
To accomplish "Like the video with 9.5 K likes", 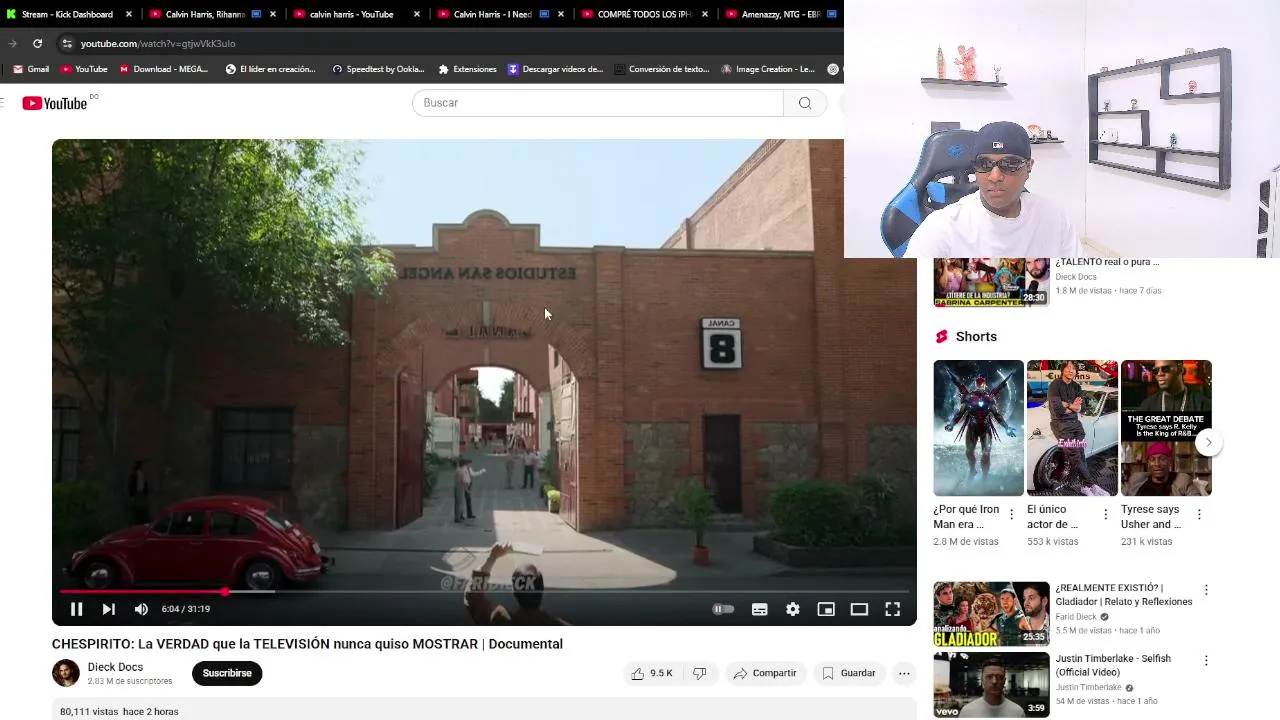I will 651,673.
